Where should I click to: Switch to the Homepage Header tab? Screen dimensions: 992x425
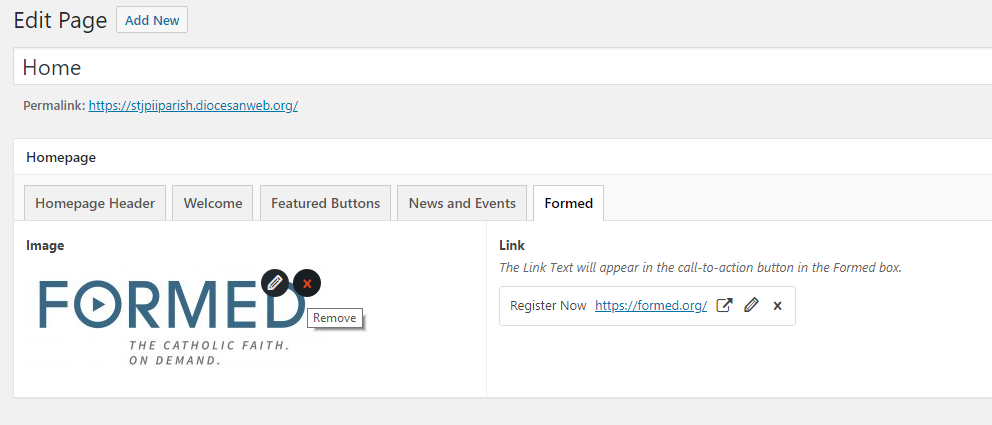coord(95,203)
